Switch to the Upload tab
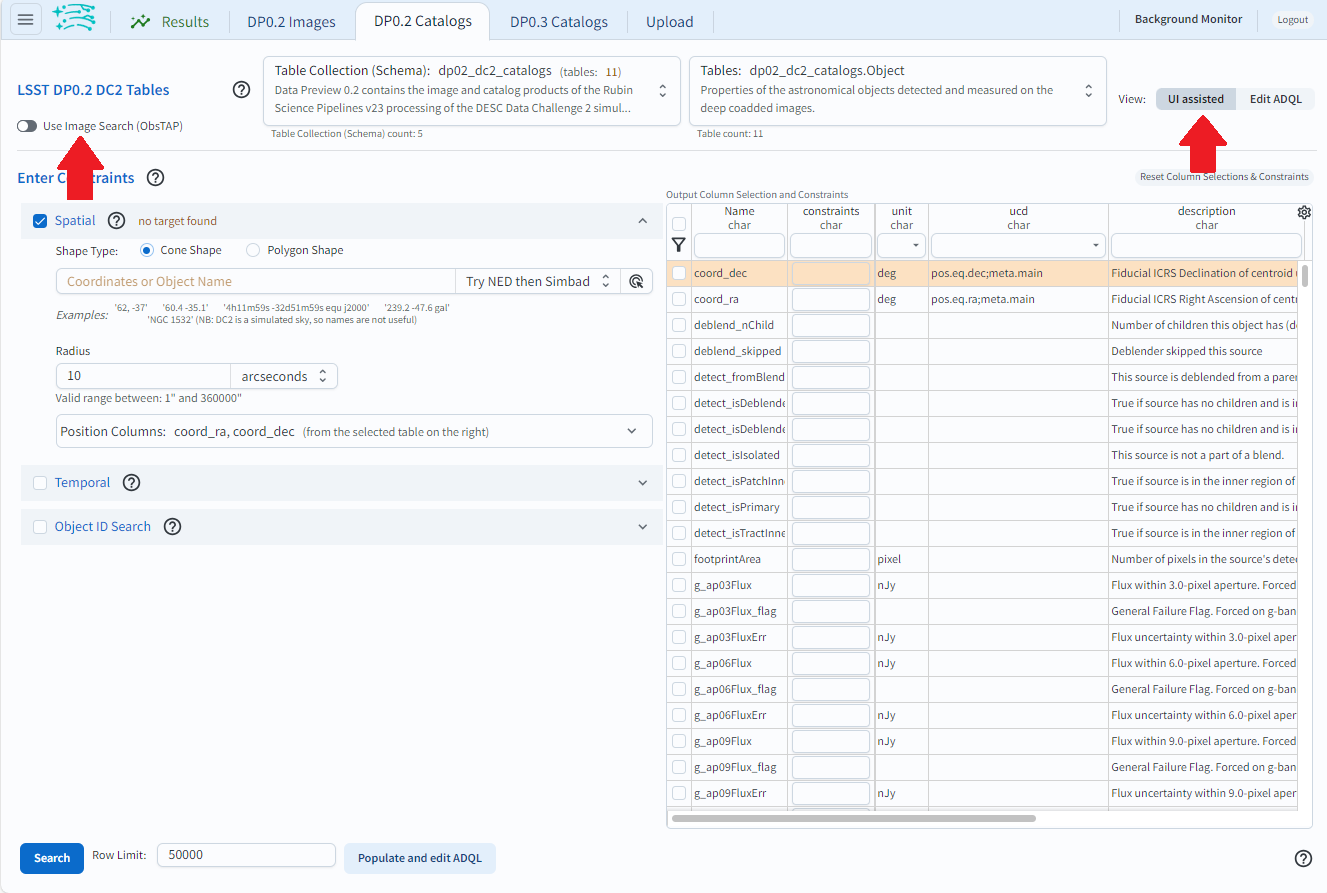The width and height of the screenshot is (1327, 893). tap(669, 20)
